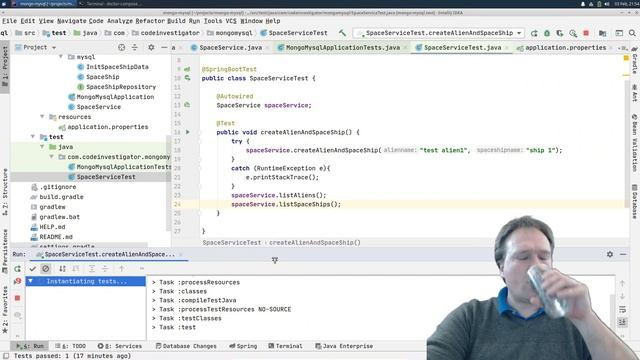Switch to SpaceService.java tab
This screenshot has height=360, width=640.
[x=230, y=48]
